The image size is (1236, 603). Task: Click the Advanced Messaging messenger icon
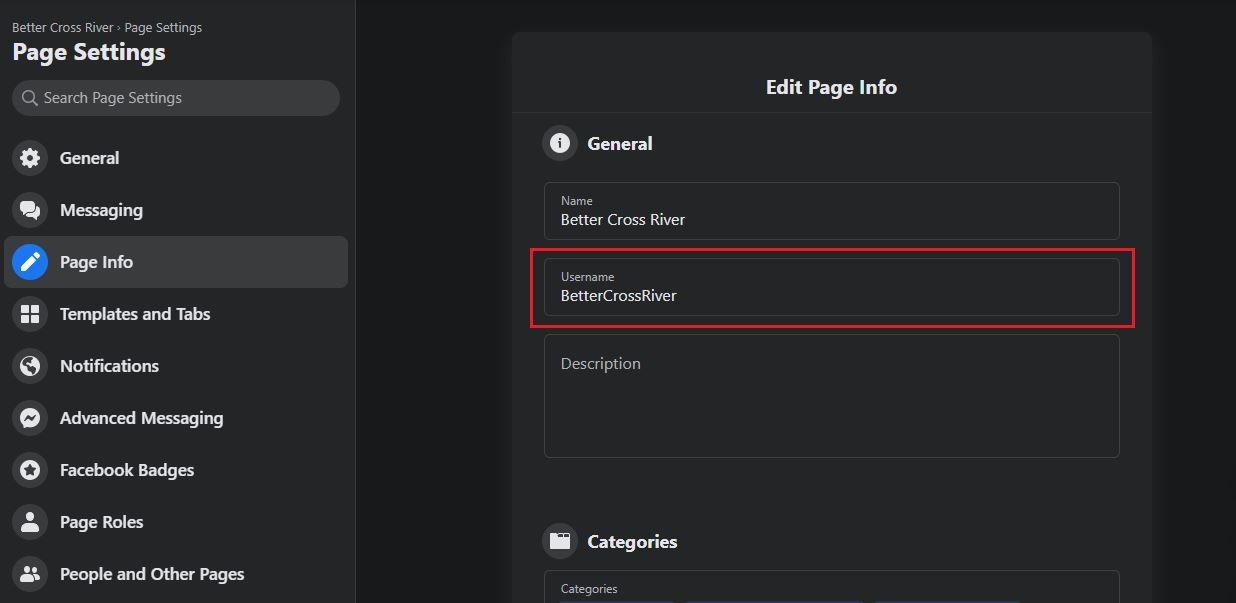[30, 418]
